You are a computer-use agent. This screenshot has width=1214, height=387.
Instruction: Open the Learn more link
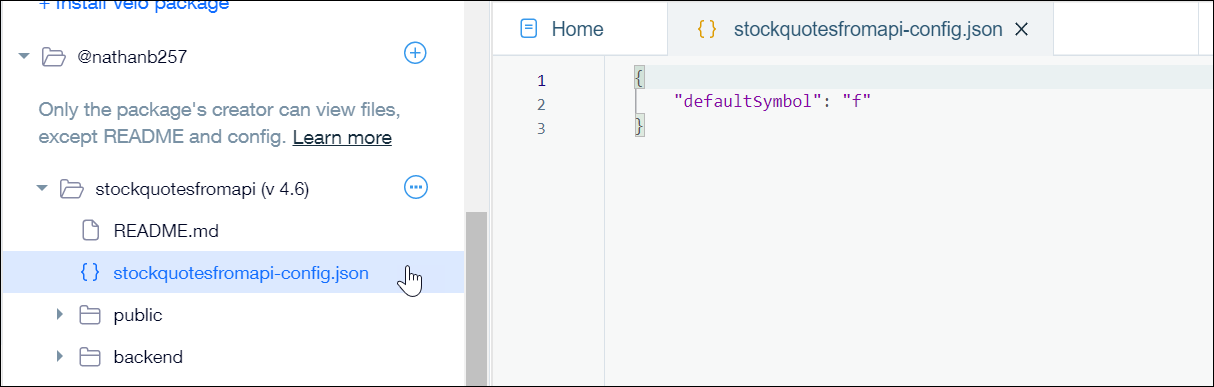pyautogui.click(x=342, y=137)
